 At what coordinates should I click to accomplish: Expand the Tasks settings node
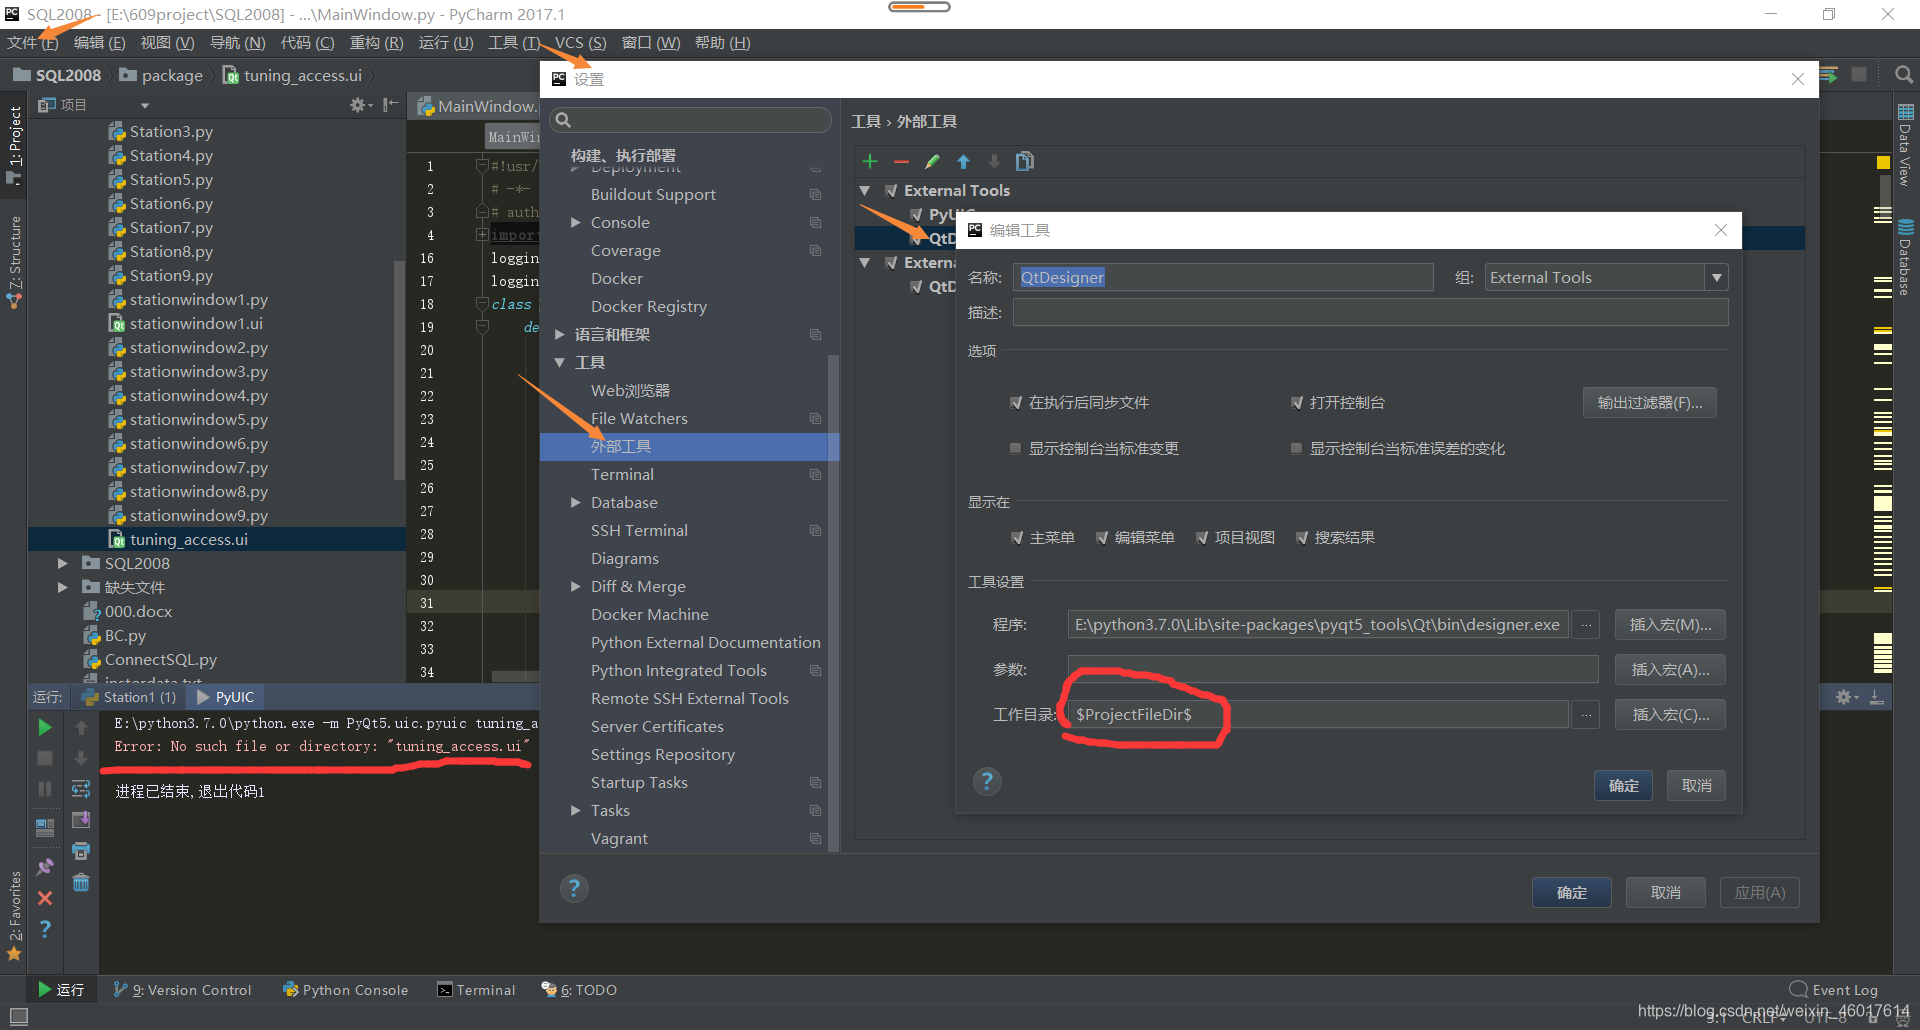[x=576, y=810]
